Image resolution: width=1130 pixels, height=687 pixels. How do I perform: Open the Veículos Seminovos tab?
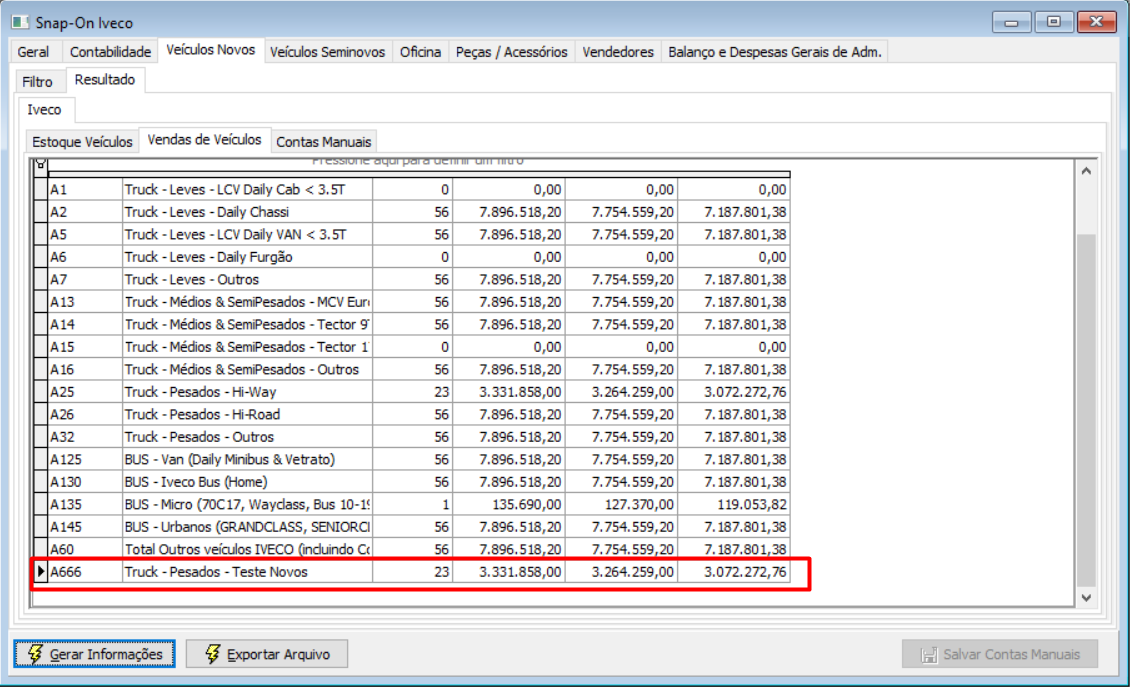[327, 52]
